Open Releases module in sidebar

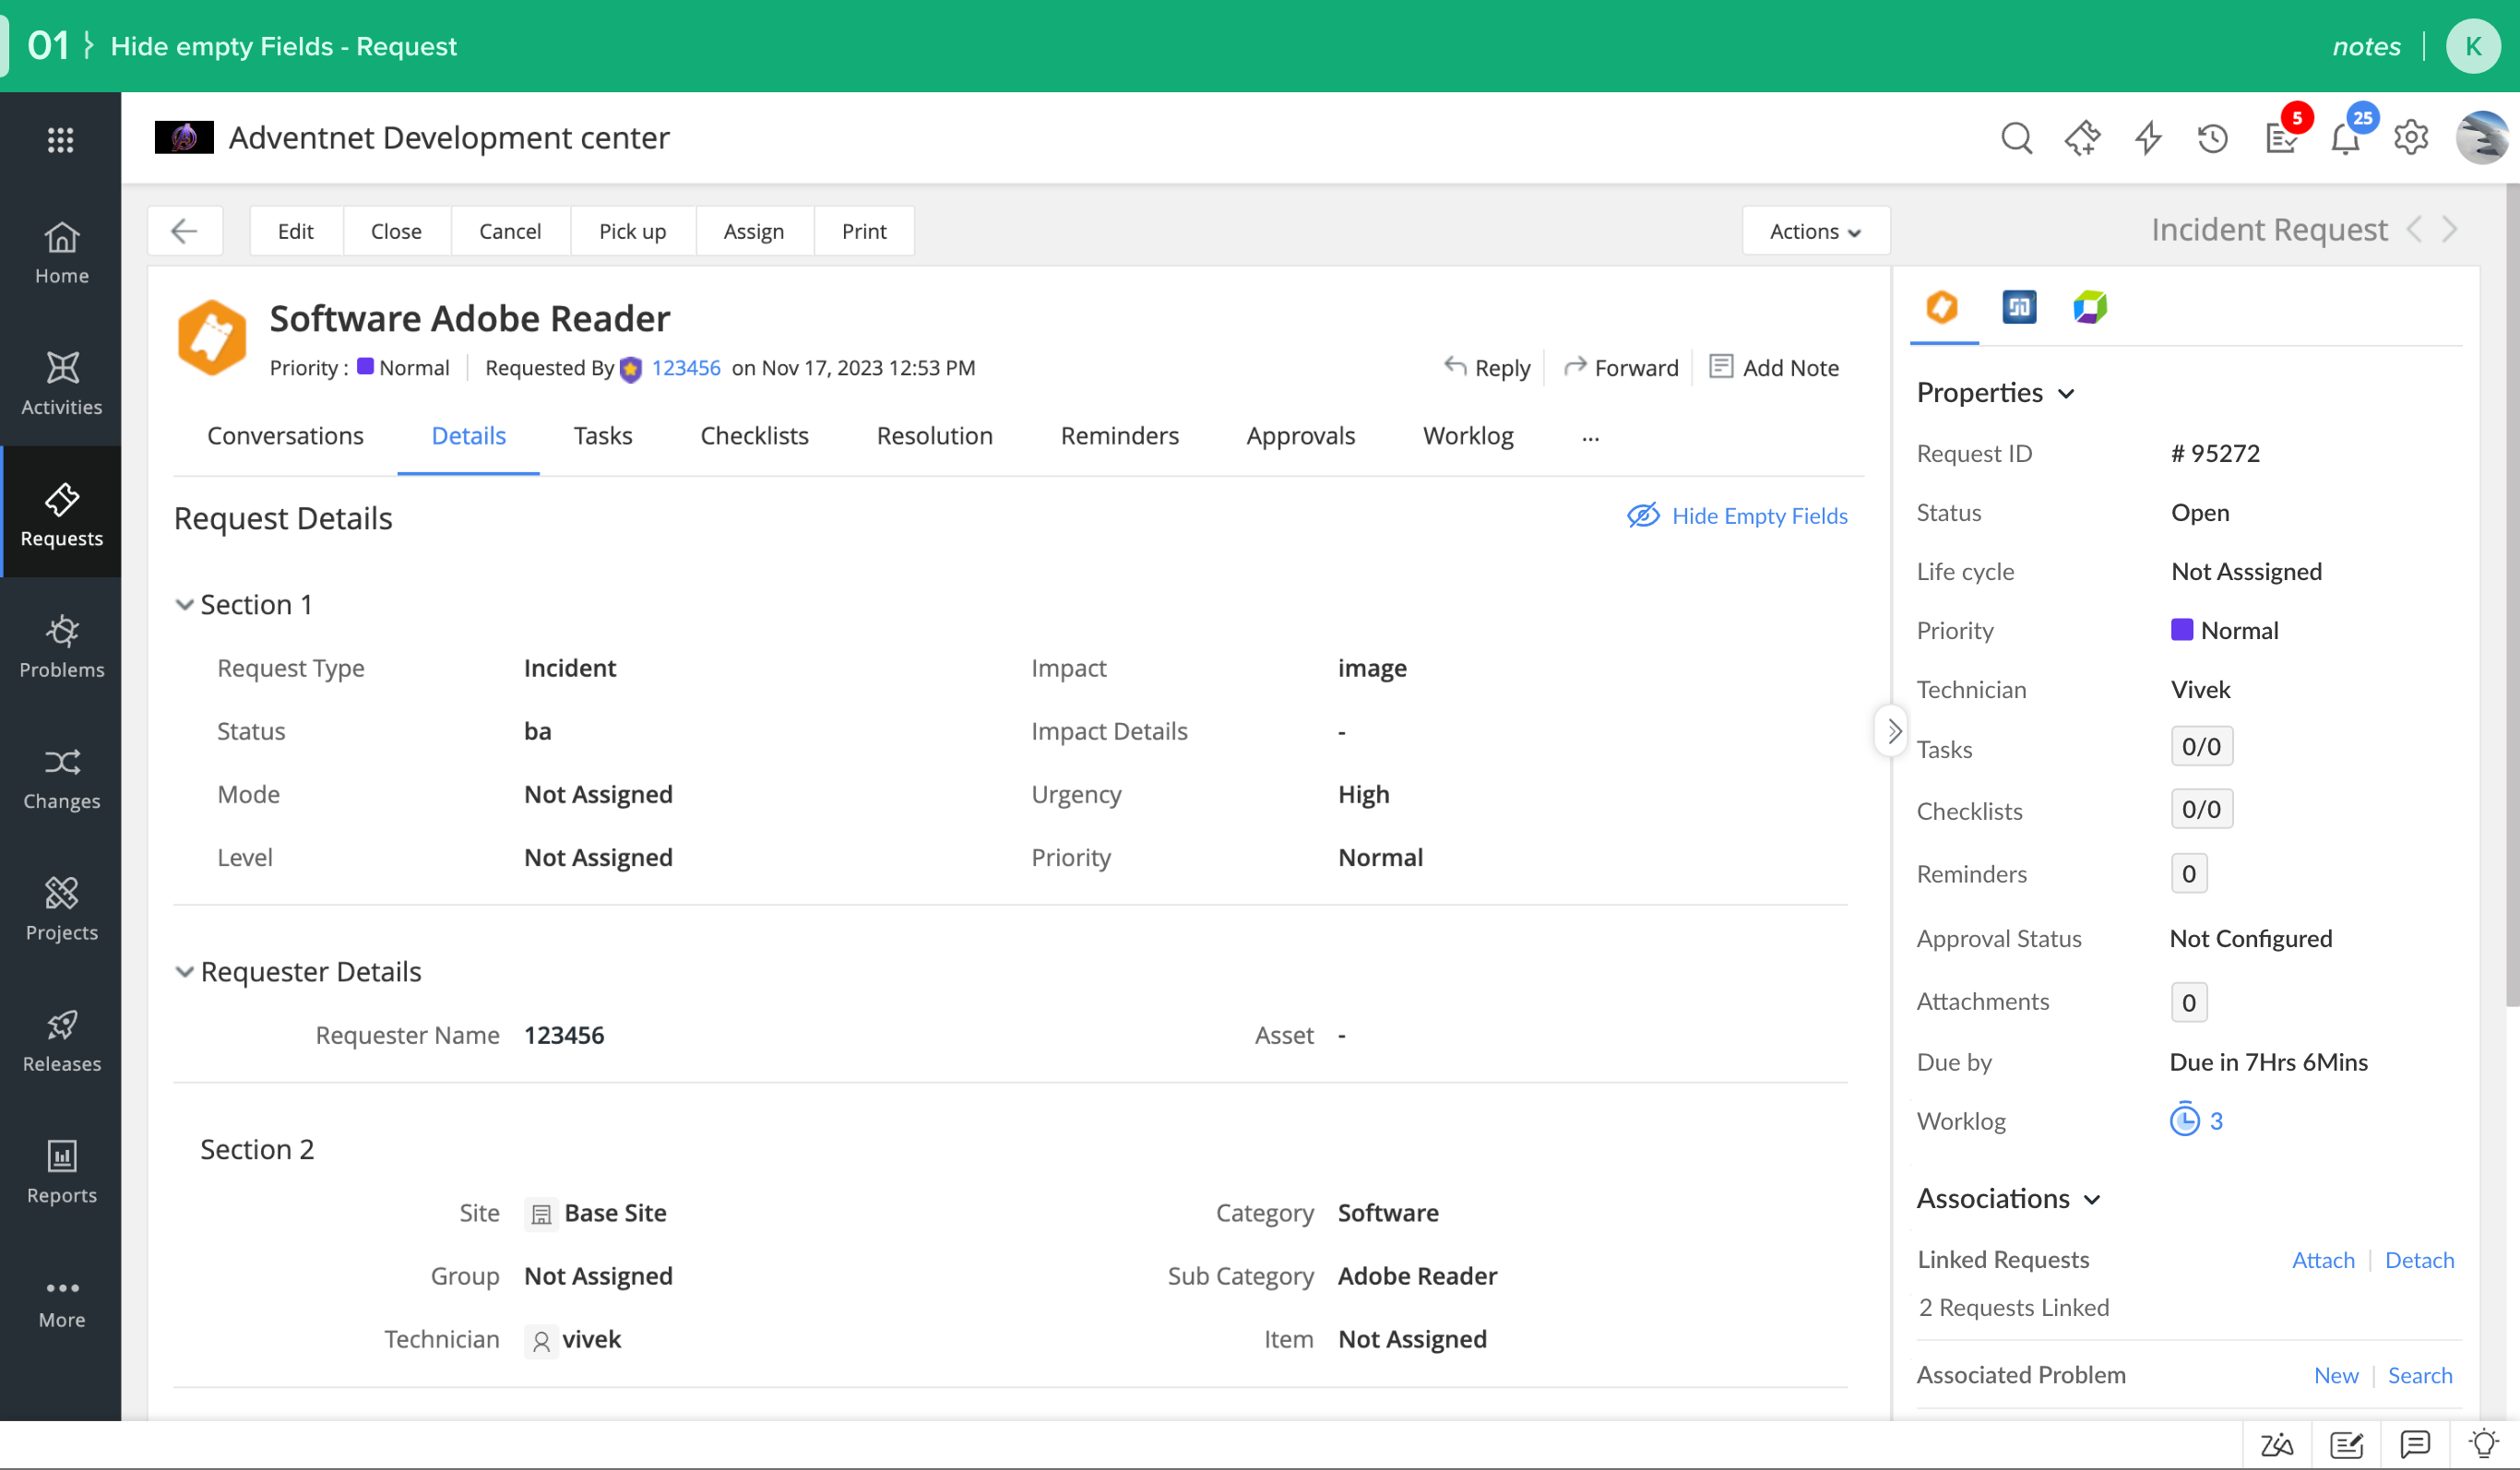click(x=61, y=1040)
